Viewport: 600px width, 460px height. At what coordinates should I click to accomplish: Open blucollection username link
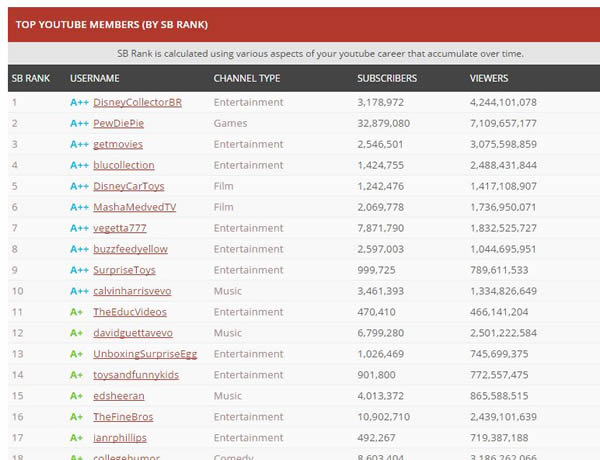tap(124, 165)
